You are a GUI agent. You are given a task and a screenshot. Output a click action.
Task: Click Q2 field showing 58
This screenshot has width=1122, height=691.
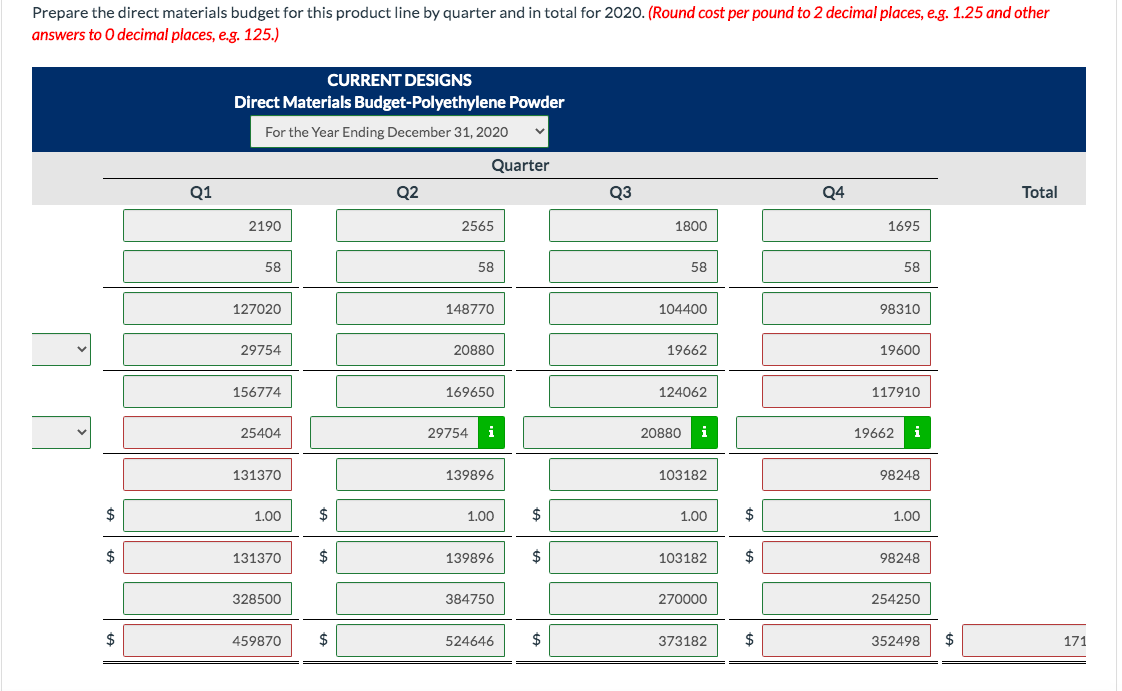(x=421, y=267)
